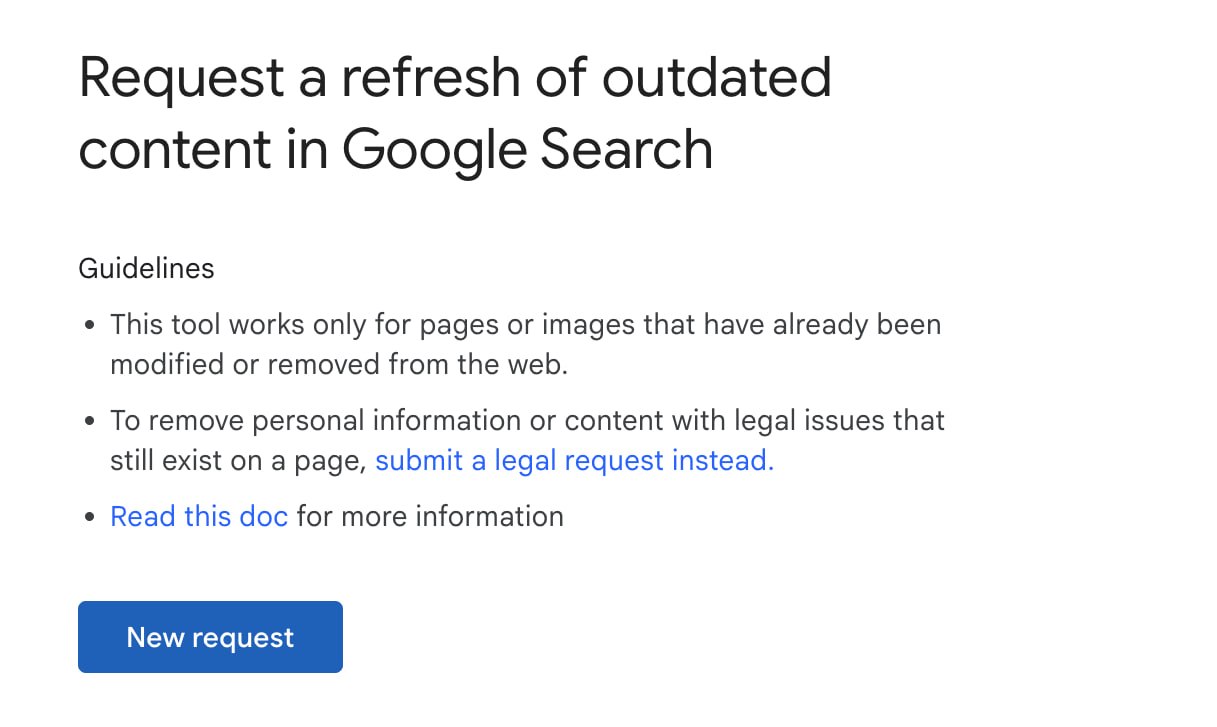
Task: Click the page title heading text
Action: click(455, 112)
